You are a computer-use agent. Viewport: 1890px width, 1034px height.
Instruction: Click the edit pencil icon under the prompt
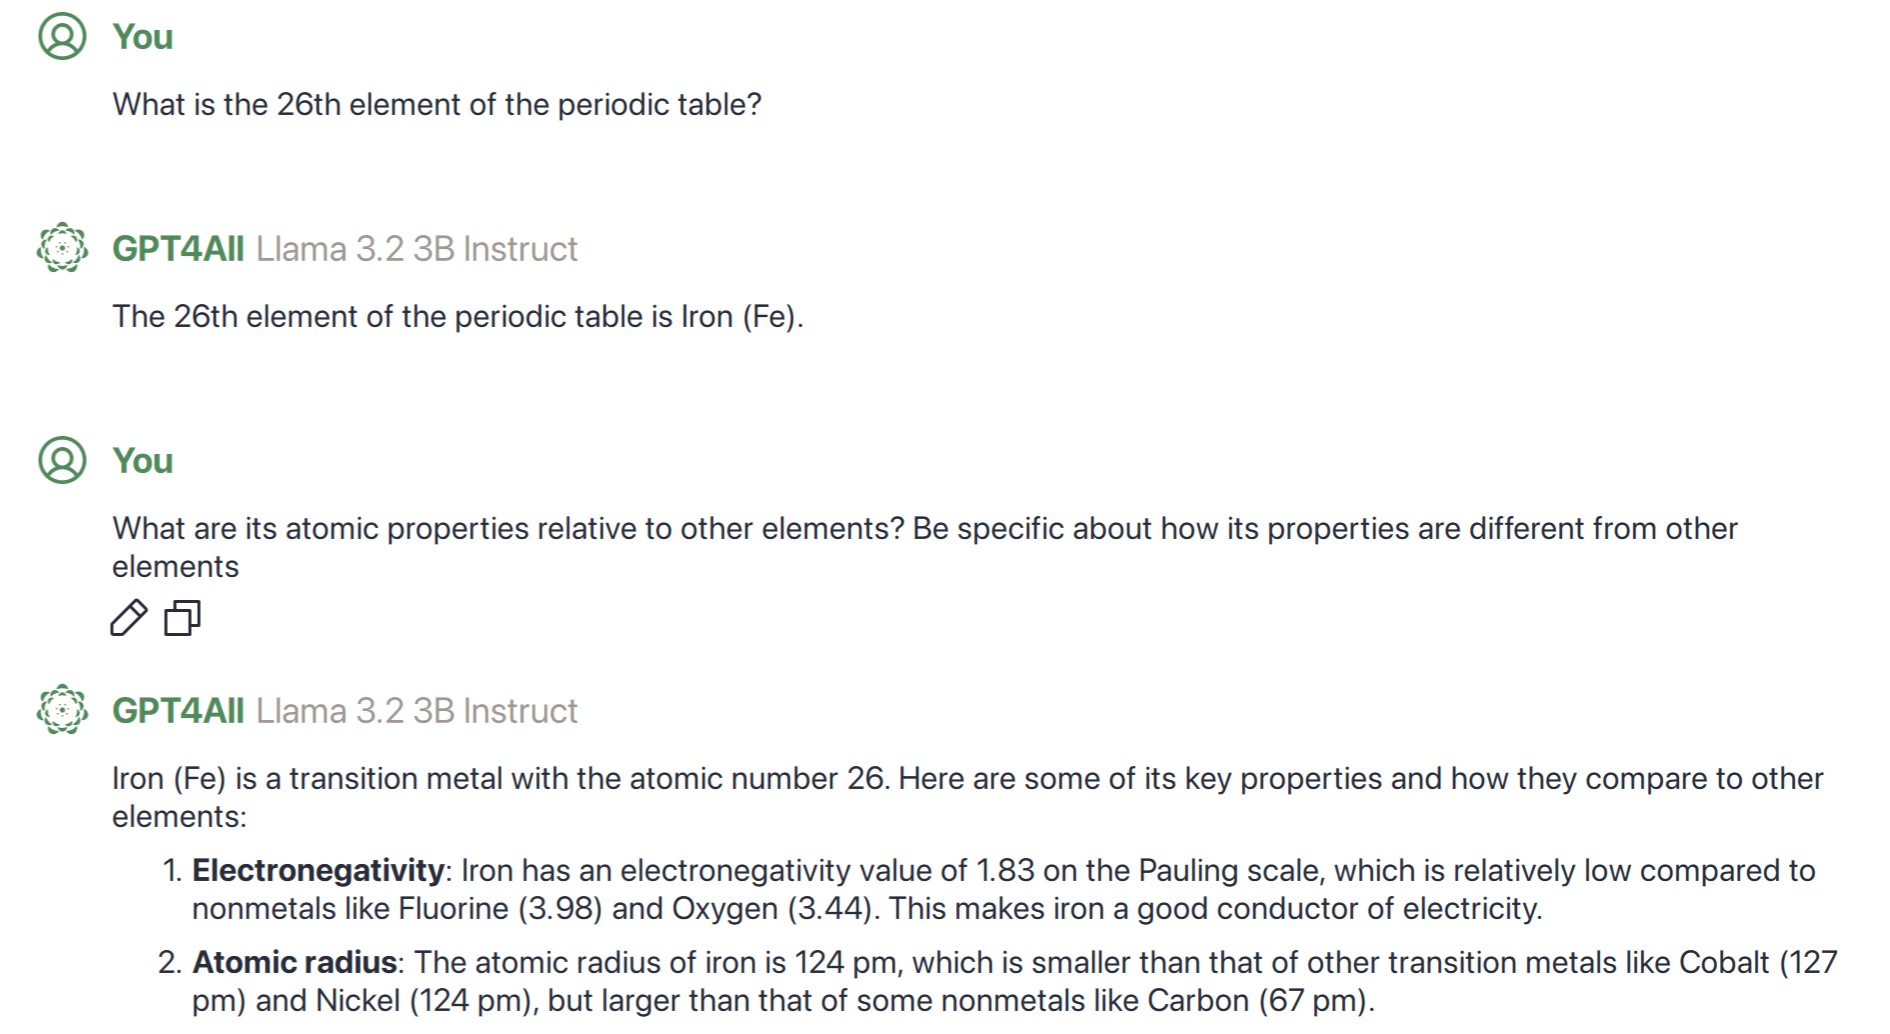(x=128, y=618)
